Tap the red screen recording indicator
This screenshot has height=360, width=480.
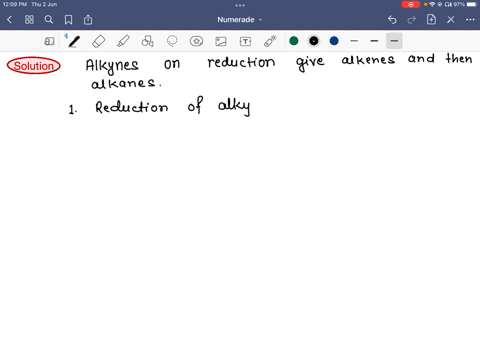click(411, 4)
